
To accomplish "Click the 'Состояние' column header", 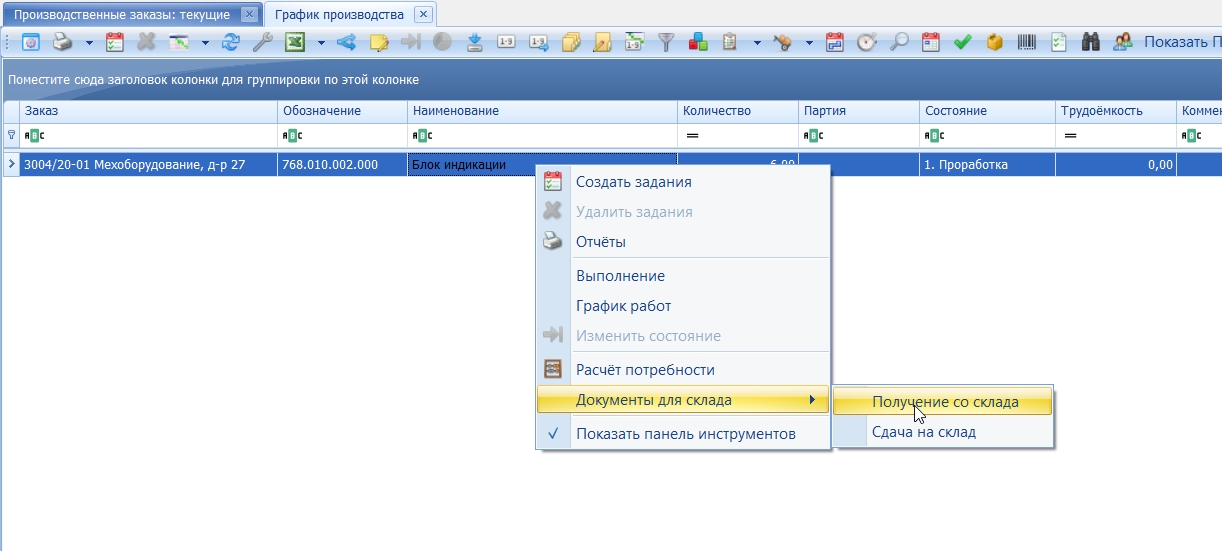I will click(x=955, y=111).
